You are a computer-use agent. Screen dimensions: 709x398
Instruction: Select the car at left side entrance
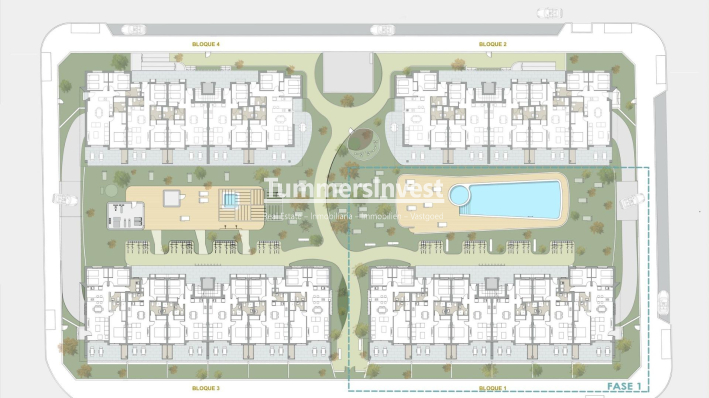pyautogui.click(x=66, y=199)
